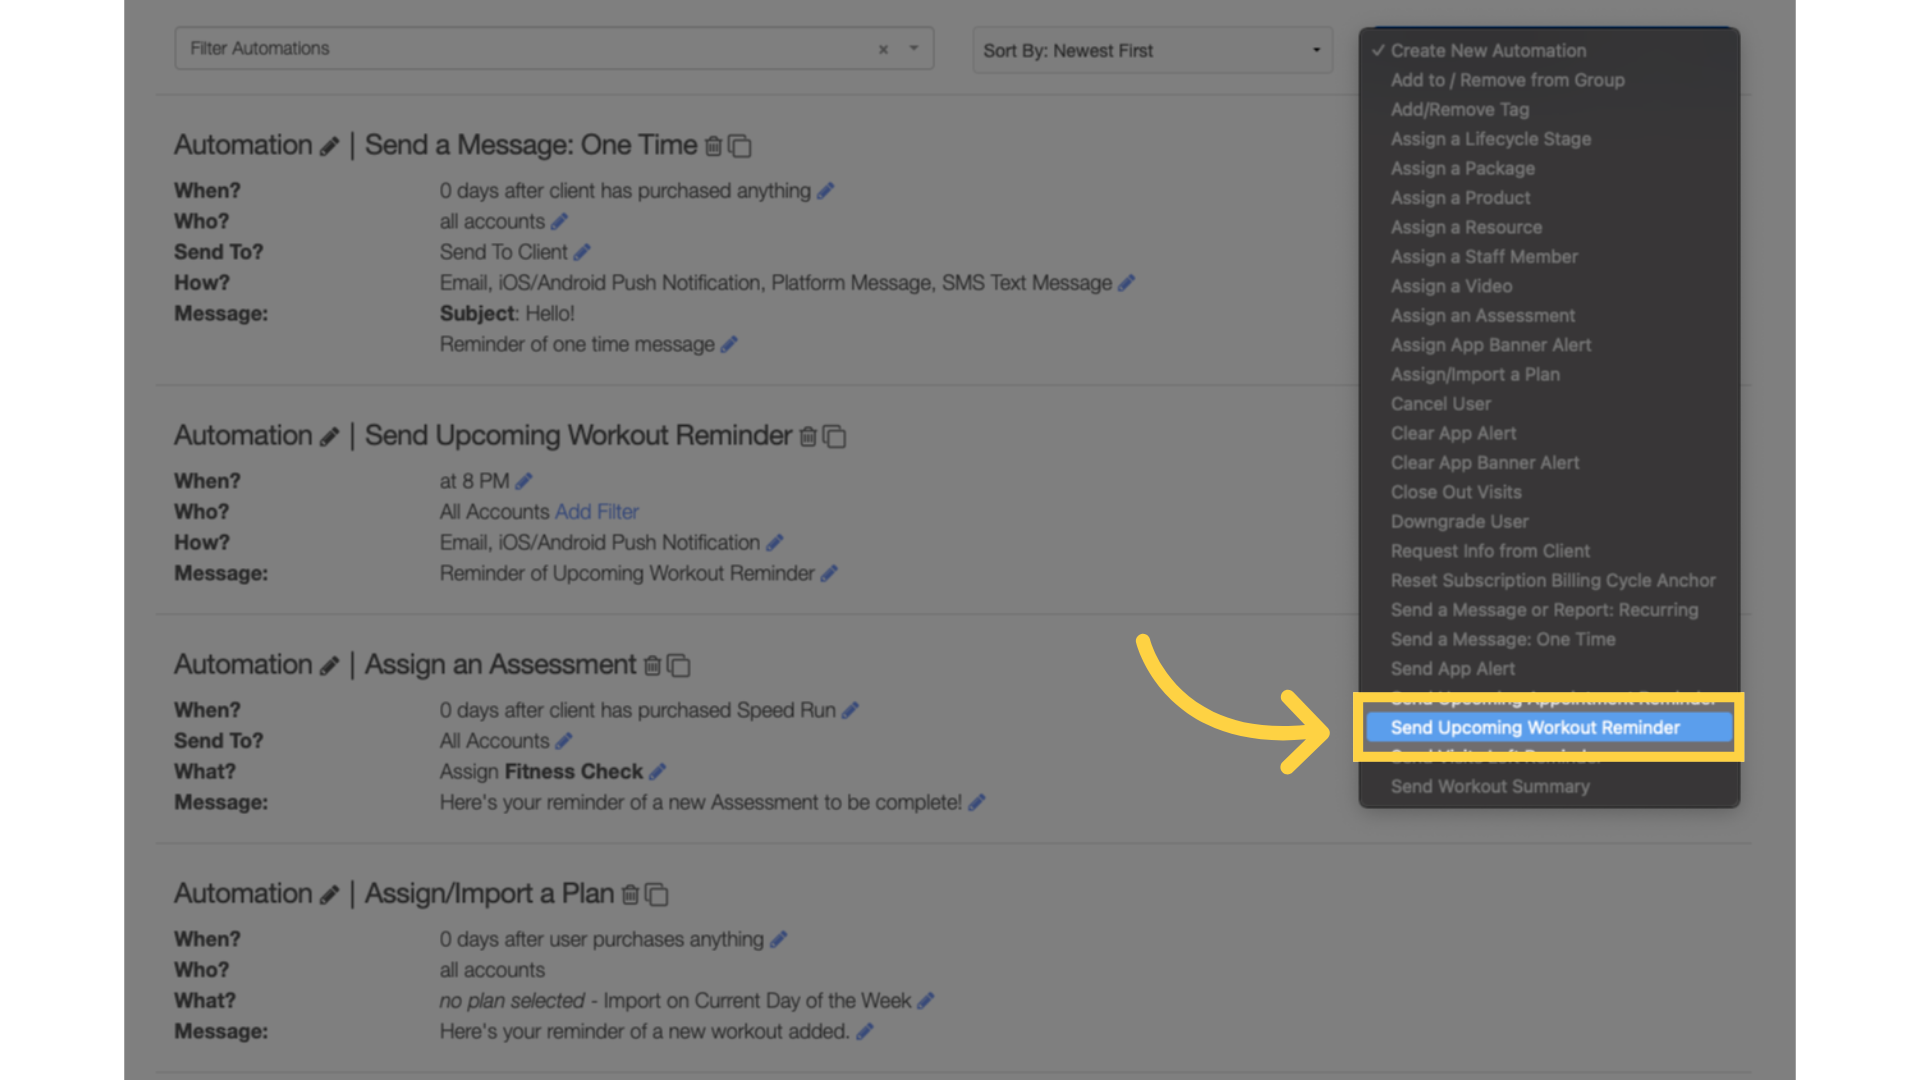
Task: Edit the Email, Push, Platform, SMS delivery methods
Action: coord(1126,284)
